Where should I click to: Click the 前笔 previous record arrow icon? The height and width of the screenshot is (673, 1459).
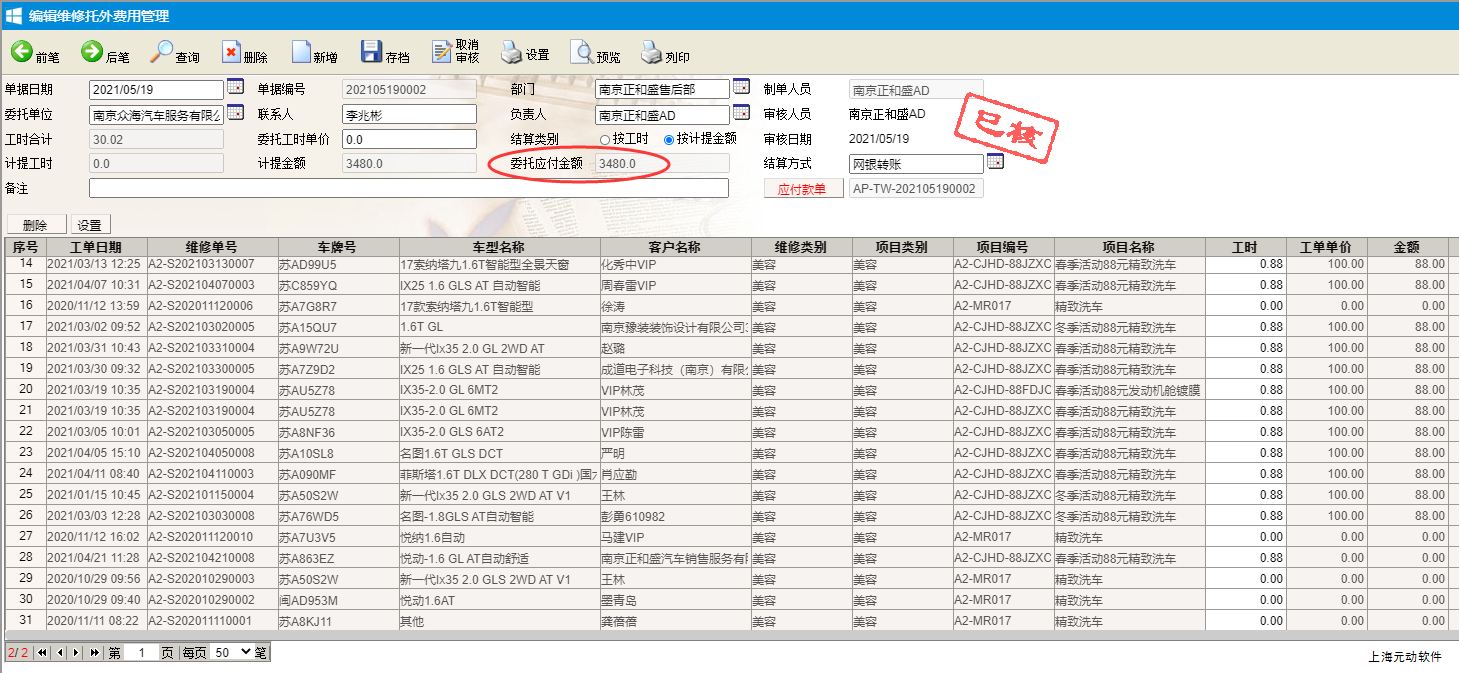point(22,52)
